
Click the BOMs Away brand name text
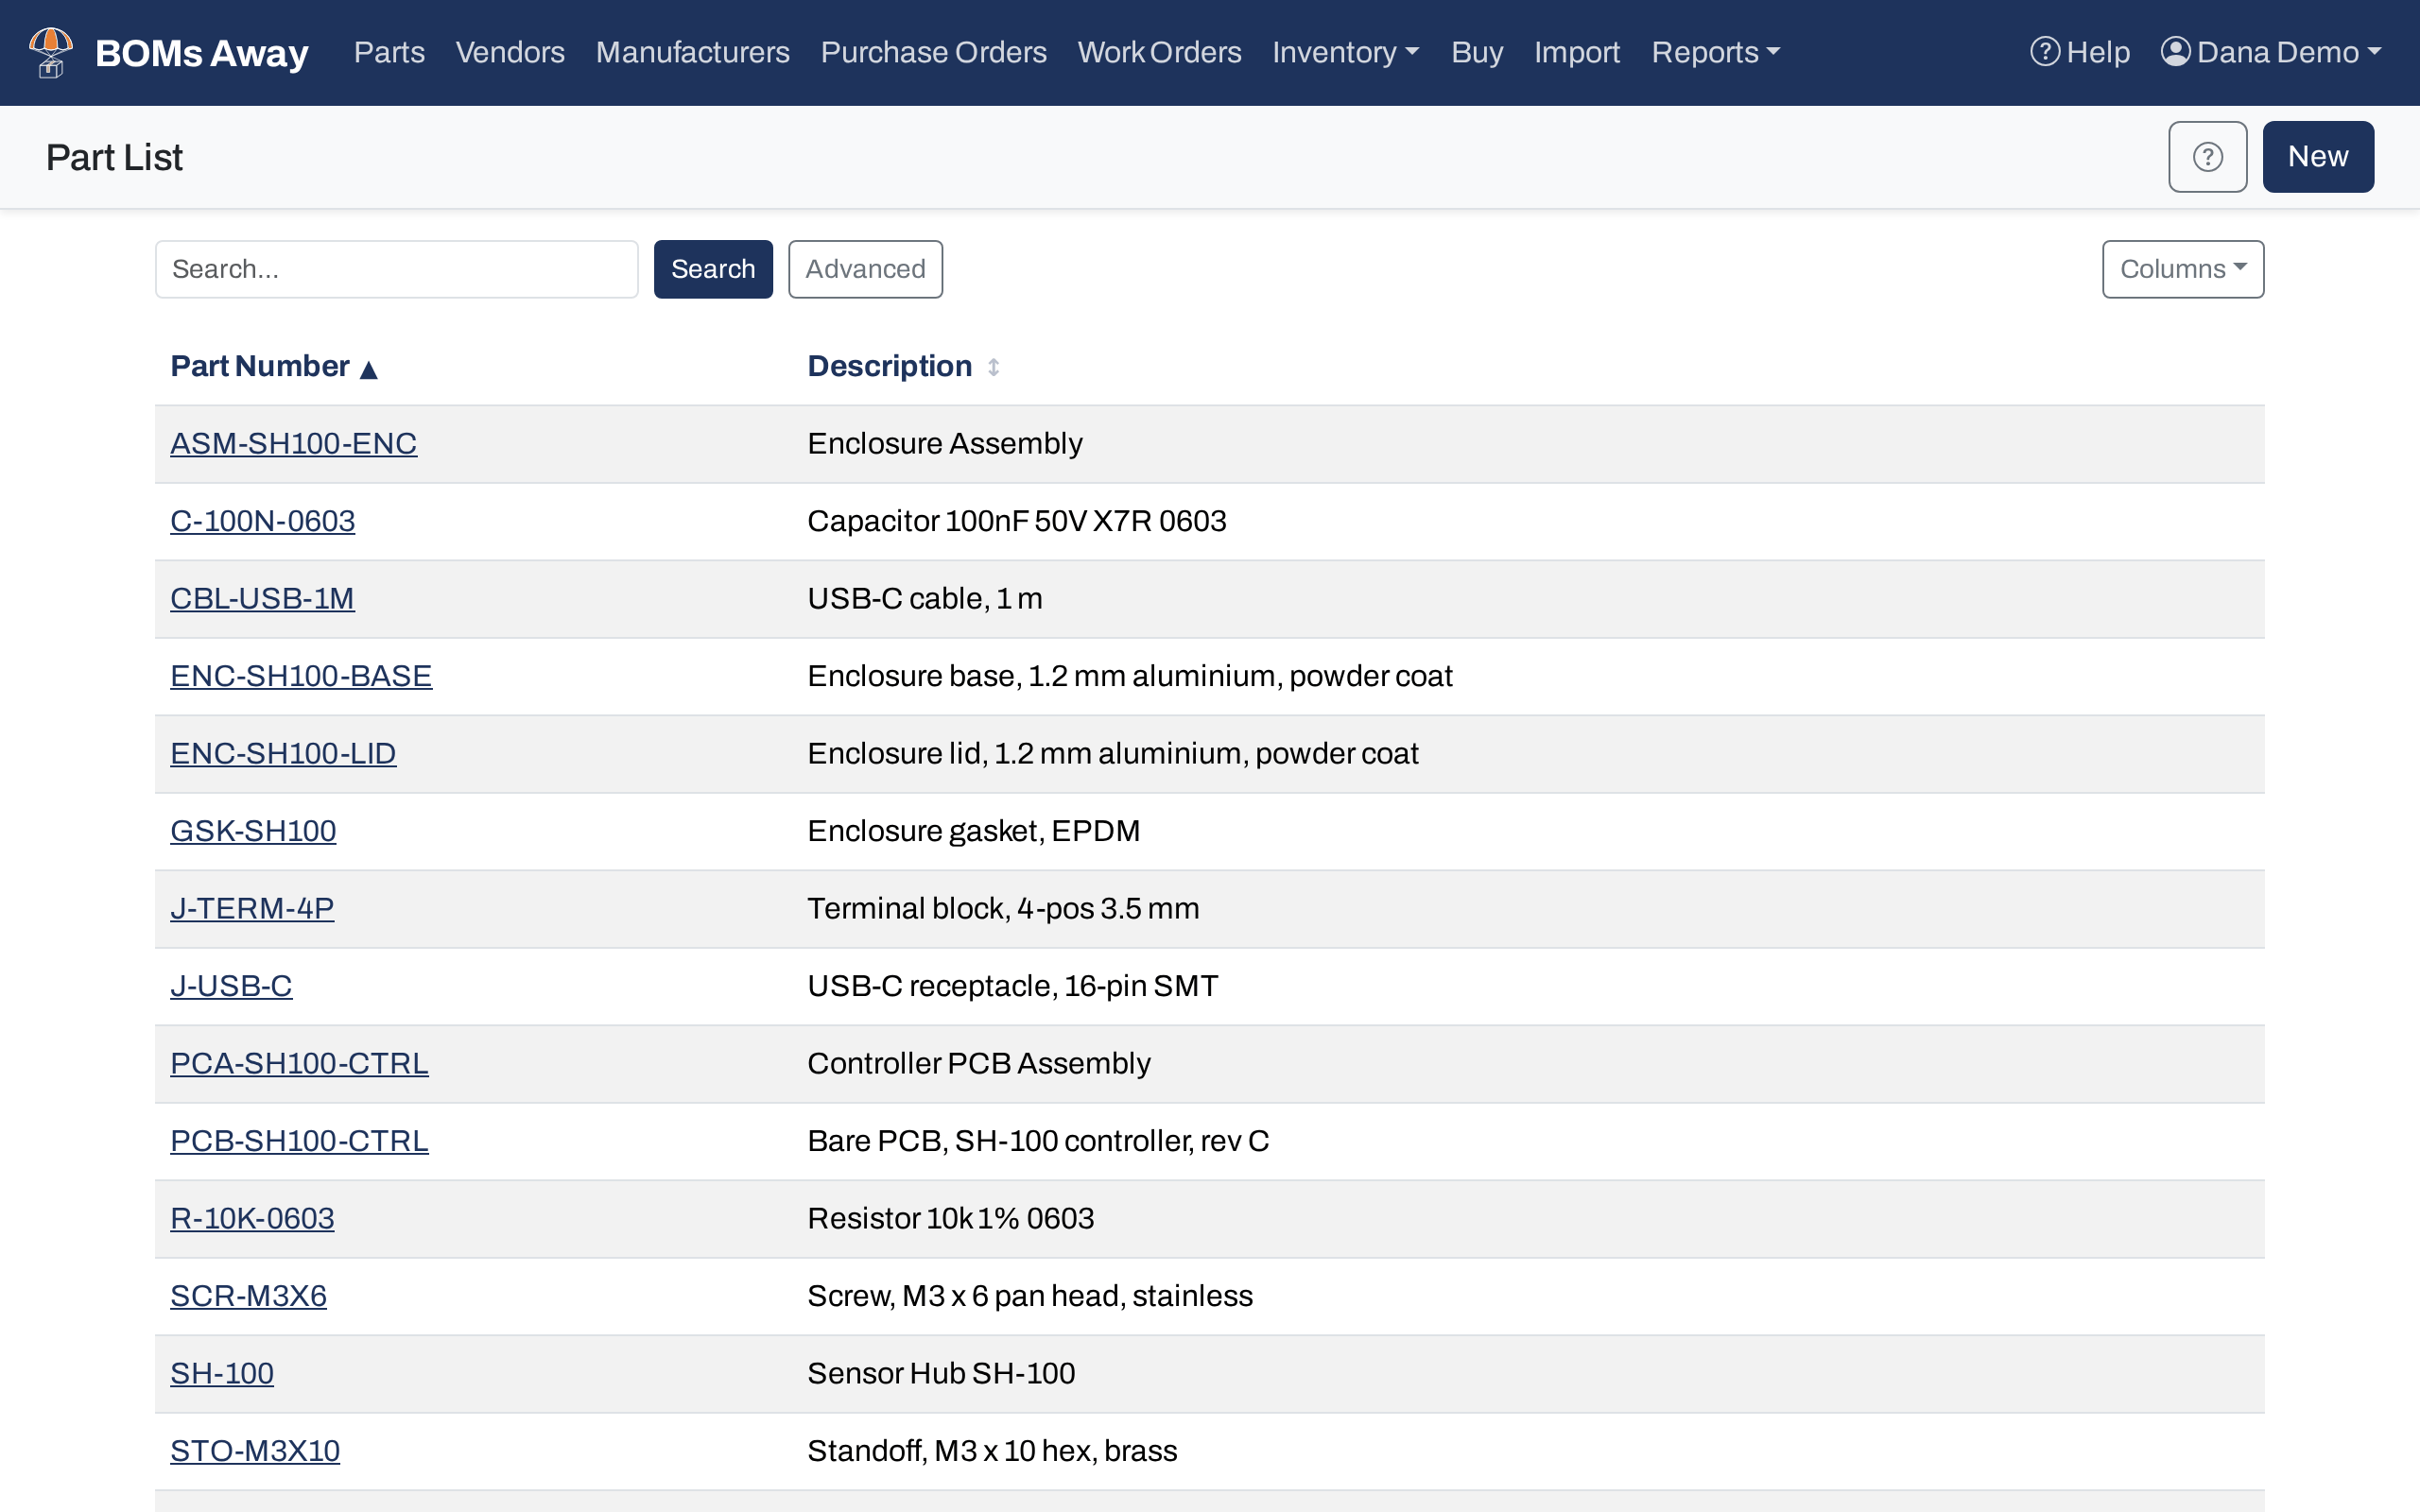click(x=202, y=53)
